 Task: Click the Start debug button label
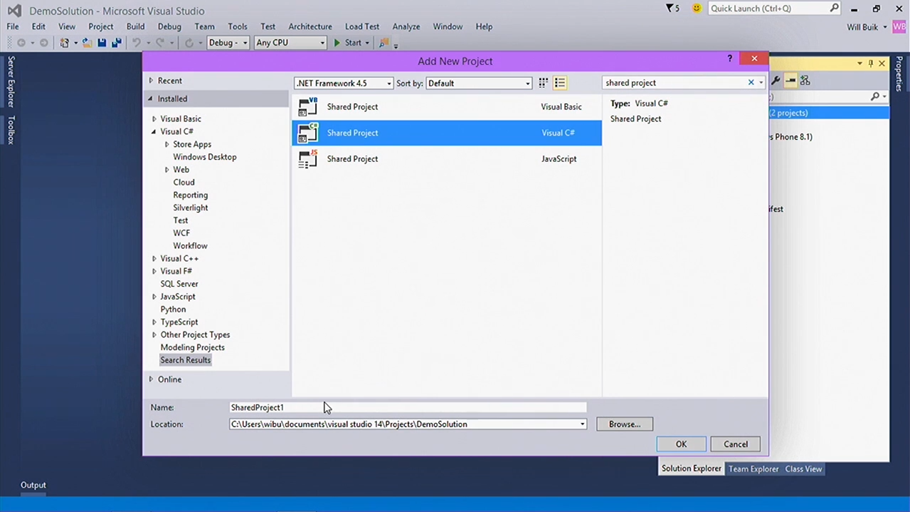(353, 43)
